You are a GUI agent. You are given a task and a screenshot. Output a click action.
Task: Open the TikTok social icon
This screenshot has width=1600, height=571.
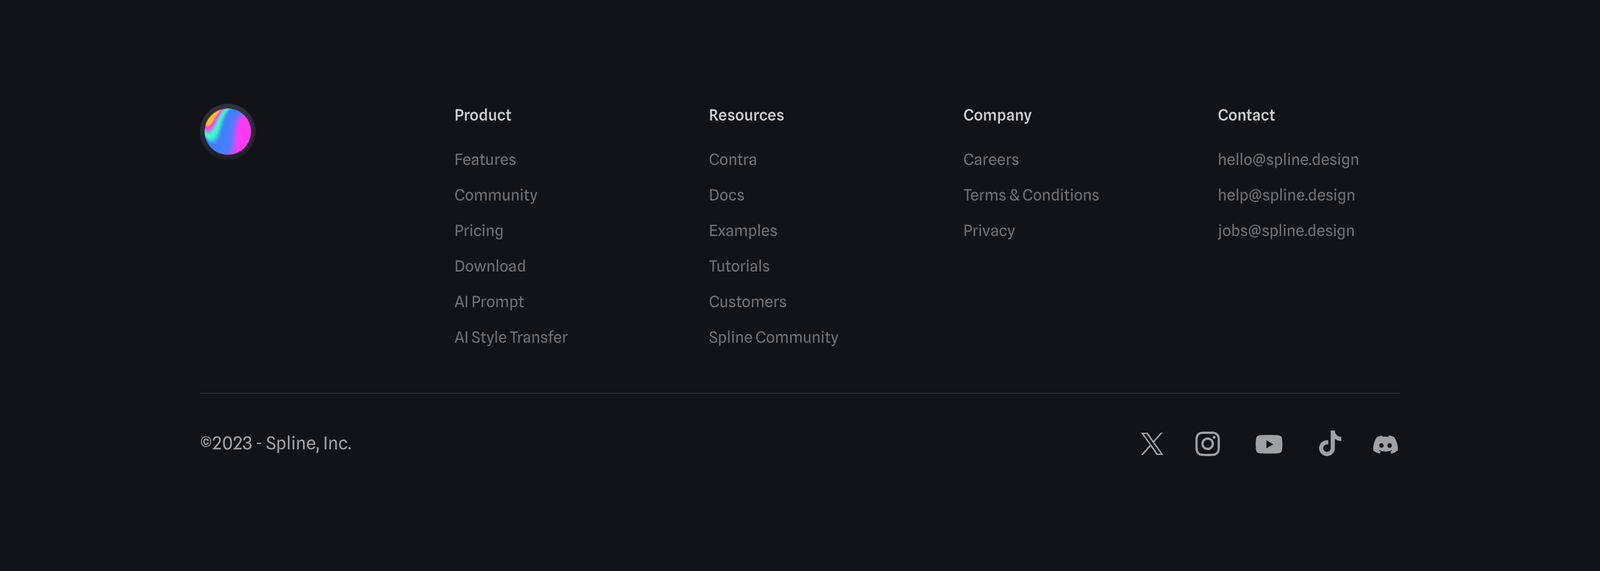1330,443
